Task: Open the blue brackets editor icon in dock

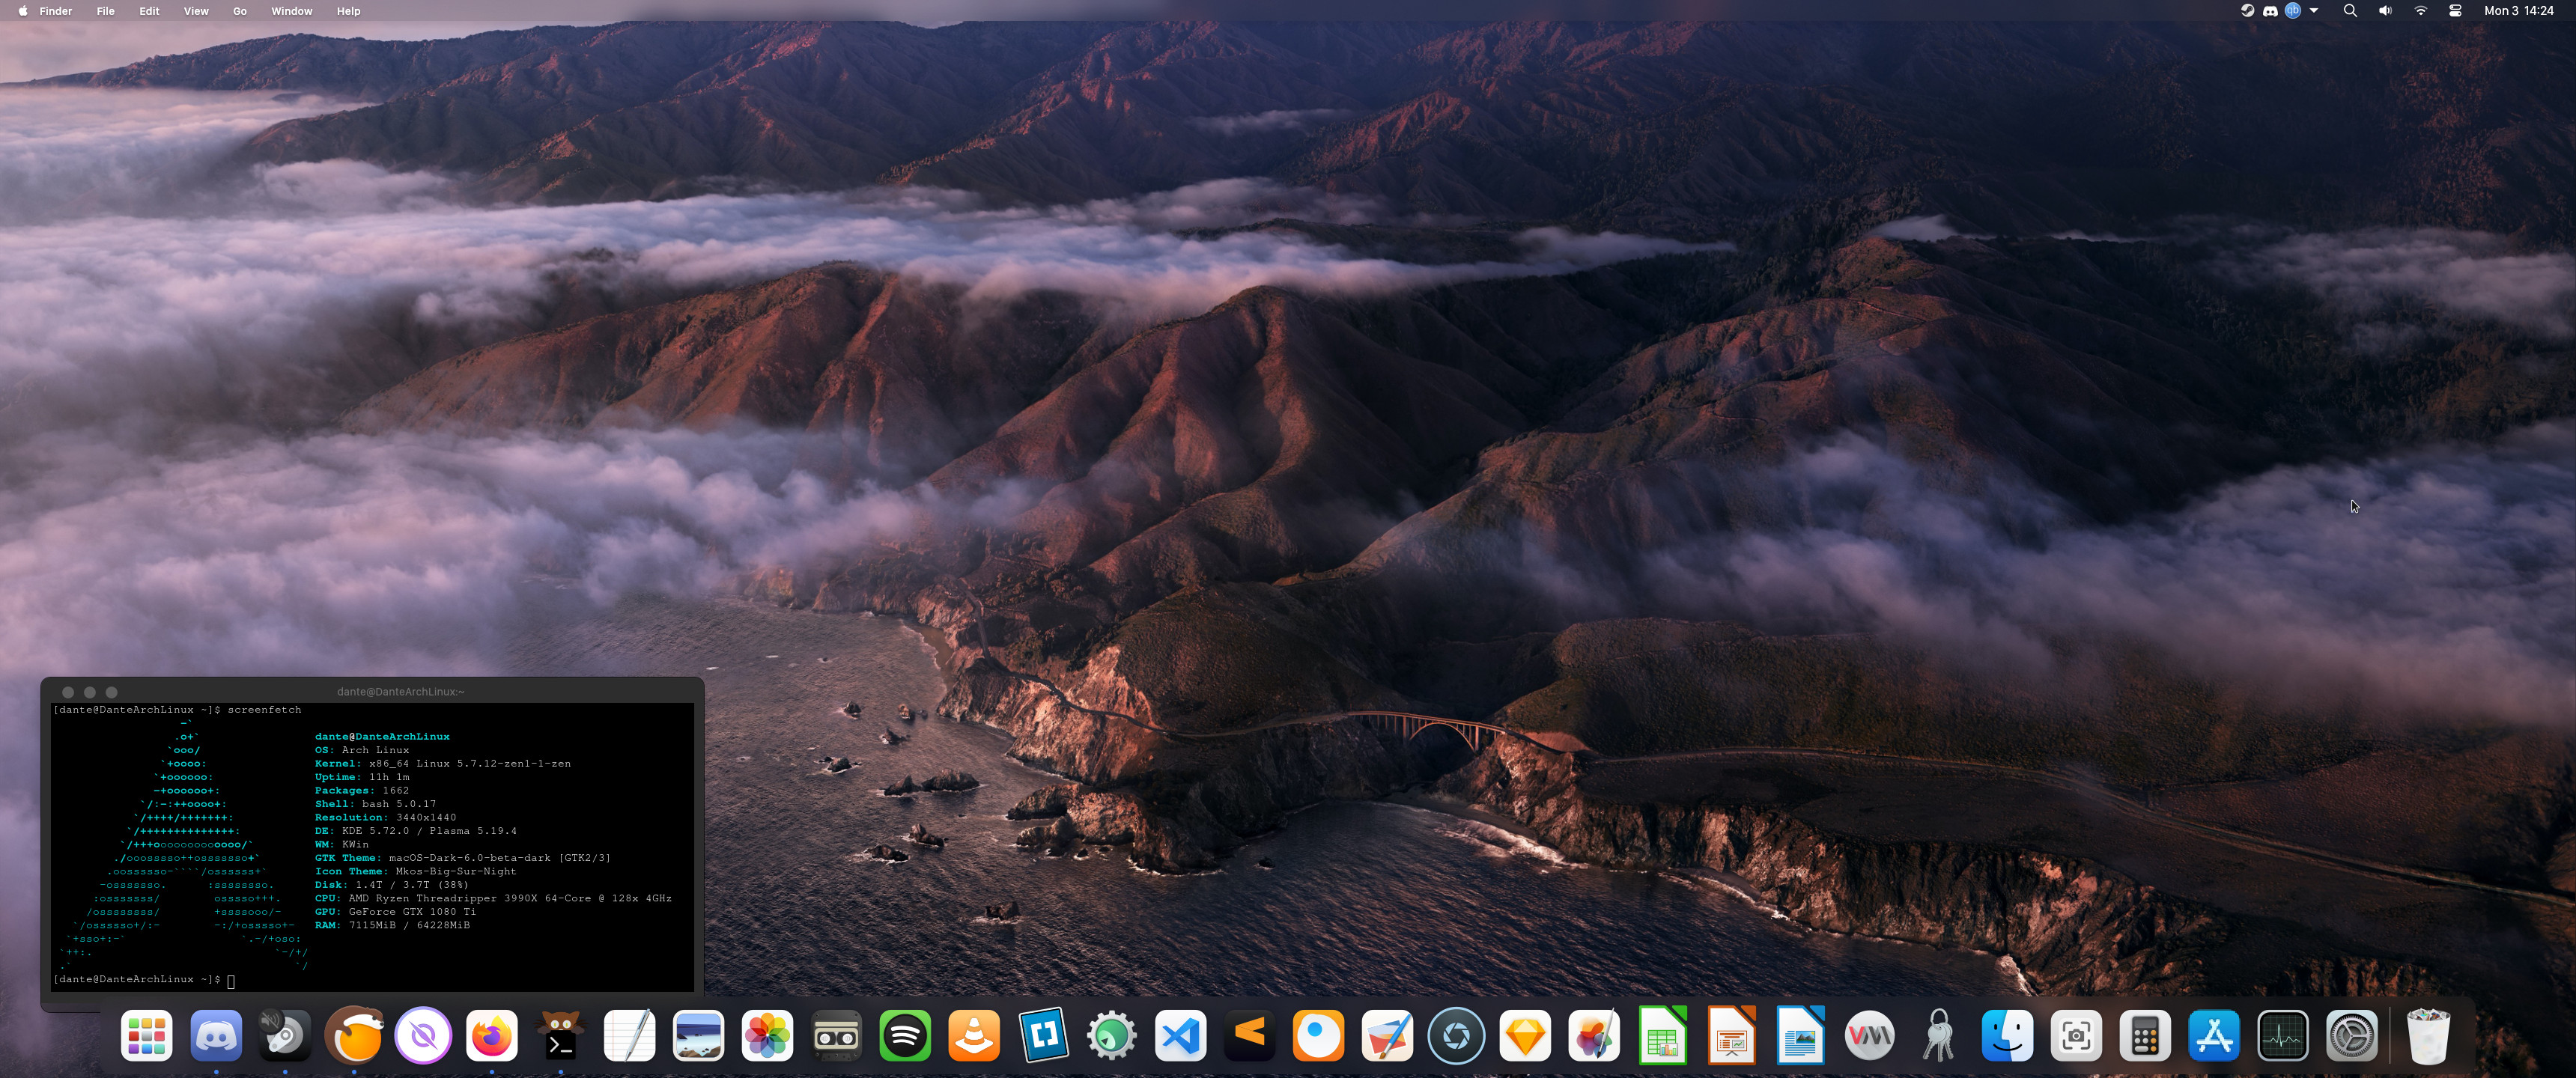Action: click(1043, 1036)
